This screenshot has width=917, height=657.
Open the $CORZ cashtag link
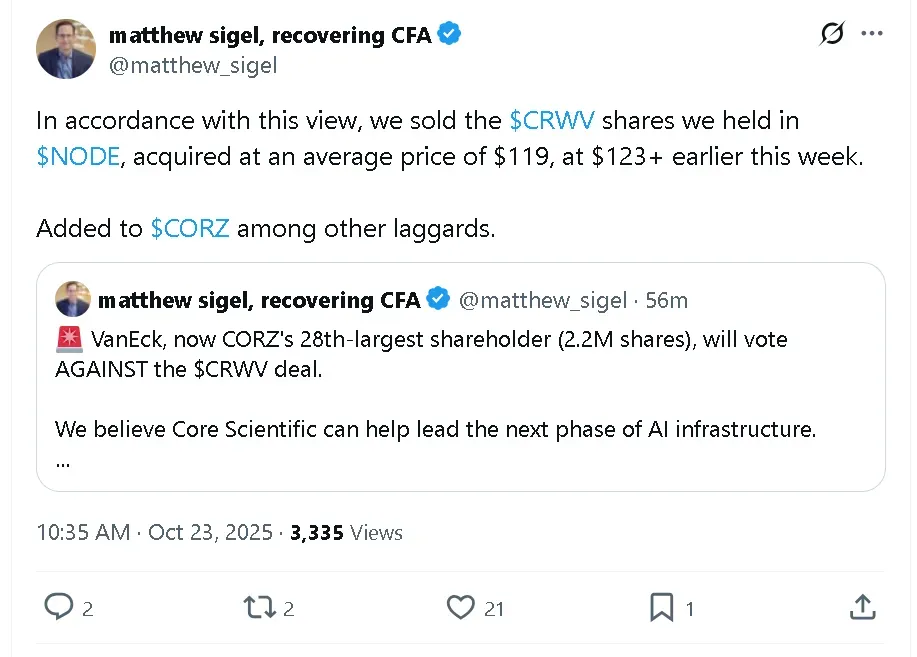[190, 228]
